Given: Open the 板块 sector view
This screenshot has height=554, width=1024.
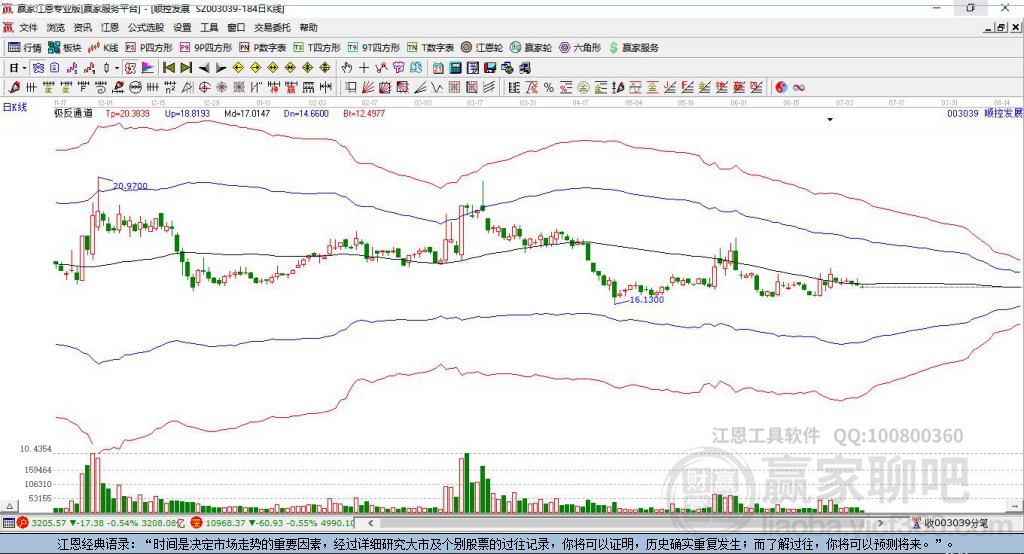Looking at the screenshot, I should [x=64, y=48].
